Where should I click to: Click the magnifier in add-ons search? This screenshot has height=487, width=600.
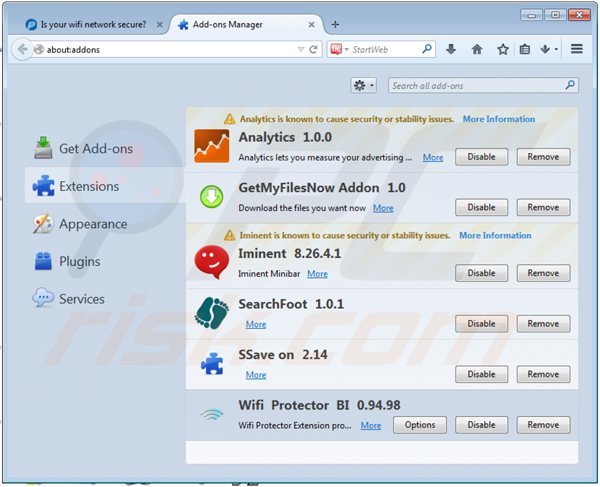coord(570,85)
